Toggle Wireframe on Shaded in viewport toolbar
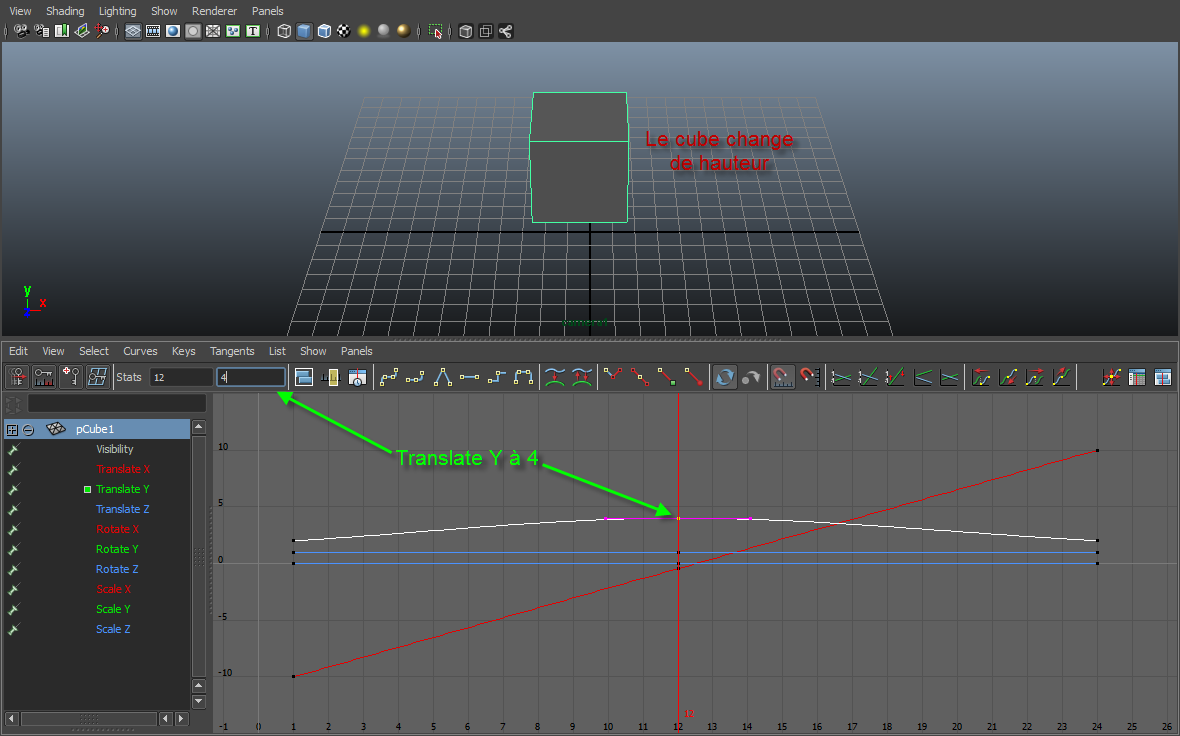 [324, 31]
